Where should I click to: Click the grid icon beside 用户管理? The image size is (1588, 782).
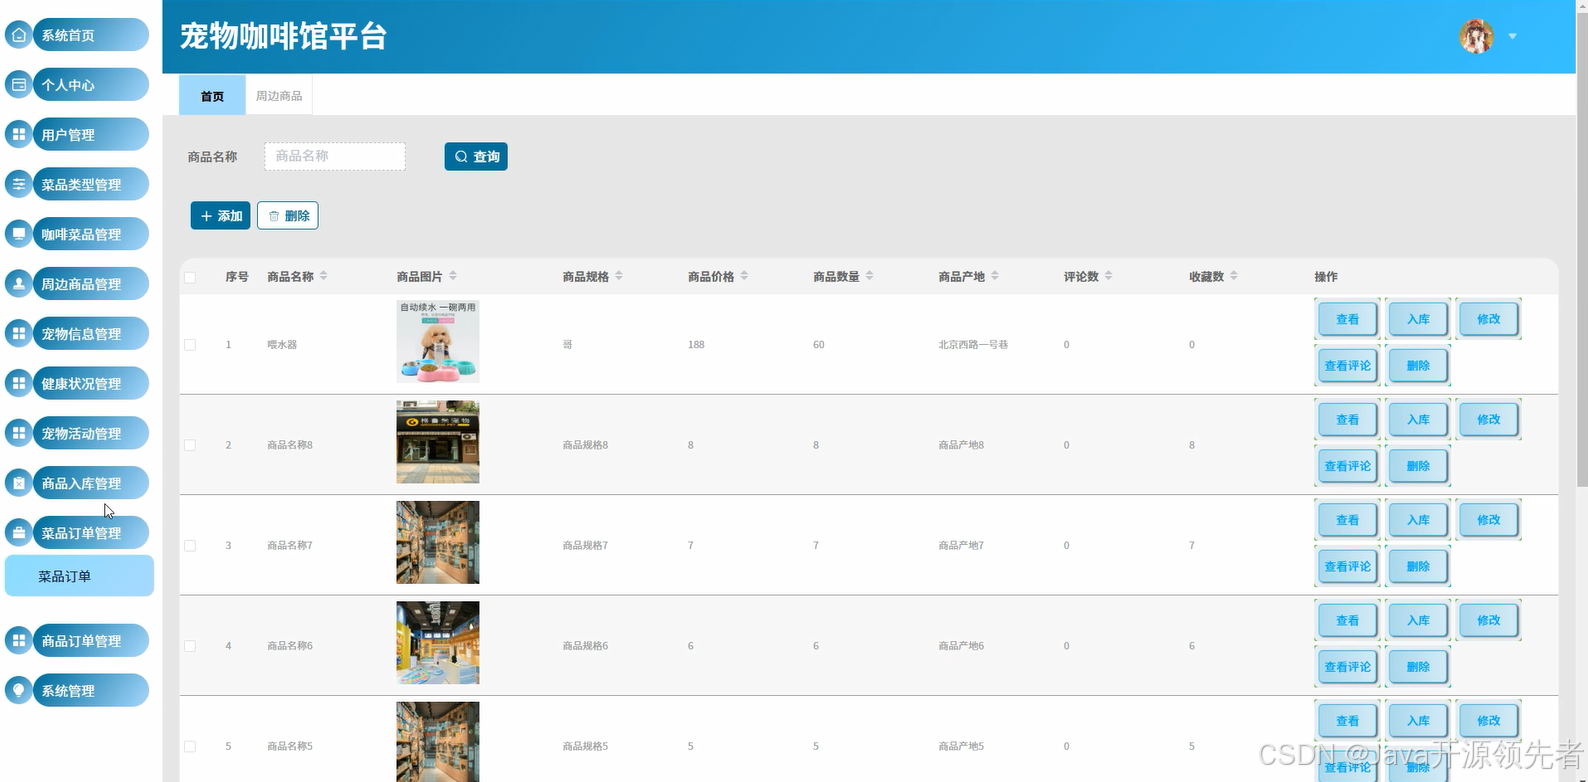[x=19, y=134]
